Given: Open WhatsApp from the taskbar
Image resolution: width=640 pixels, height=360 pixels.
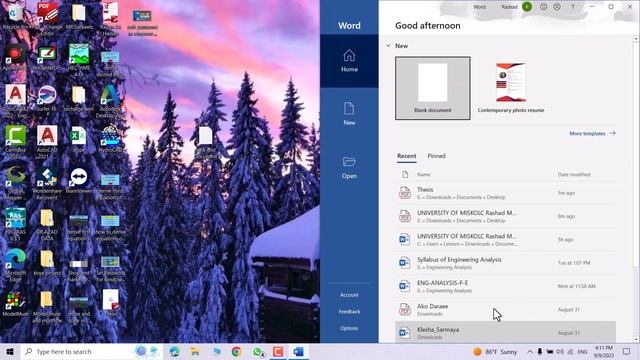Looking at the screenshot, I should click(x=257, y=351).
